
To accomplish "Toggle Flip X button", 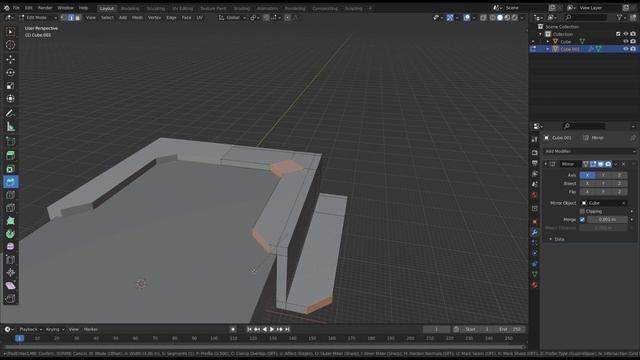I will [587, 192].
